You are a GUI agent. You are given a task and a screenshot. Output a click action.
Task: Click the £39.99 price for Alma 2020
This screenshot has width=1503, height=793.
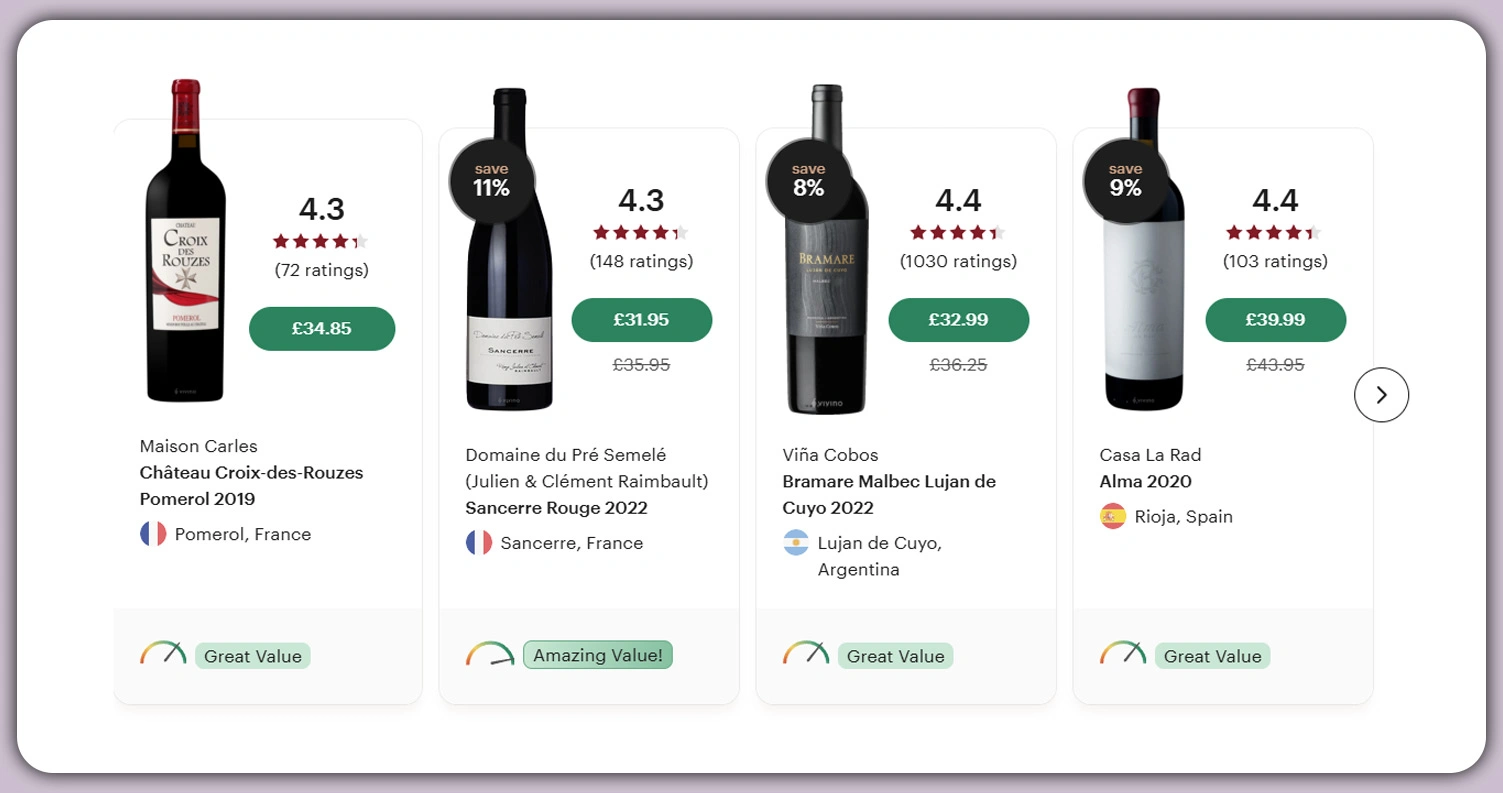point(1275,320)
